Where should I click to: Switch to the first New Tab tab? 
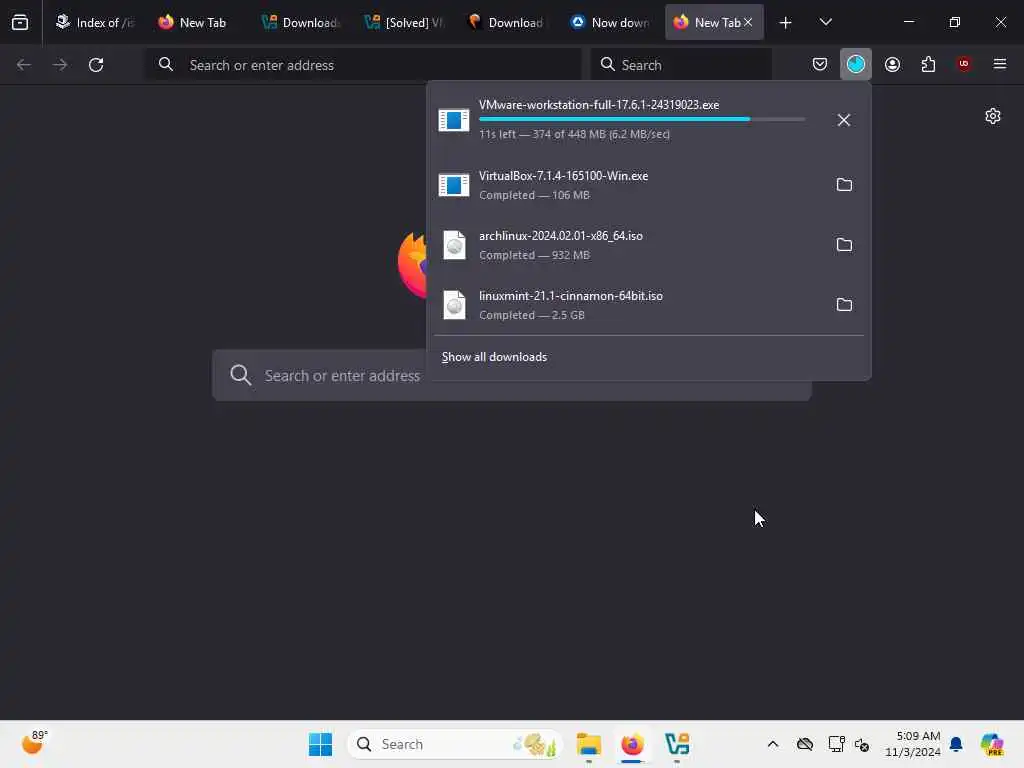point(194,22)
